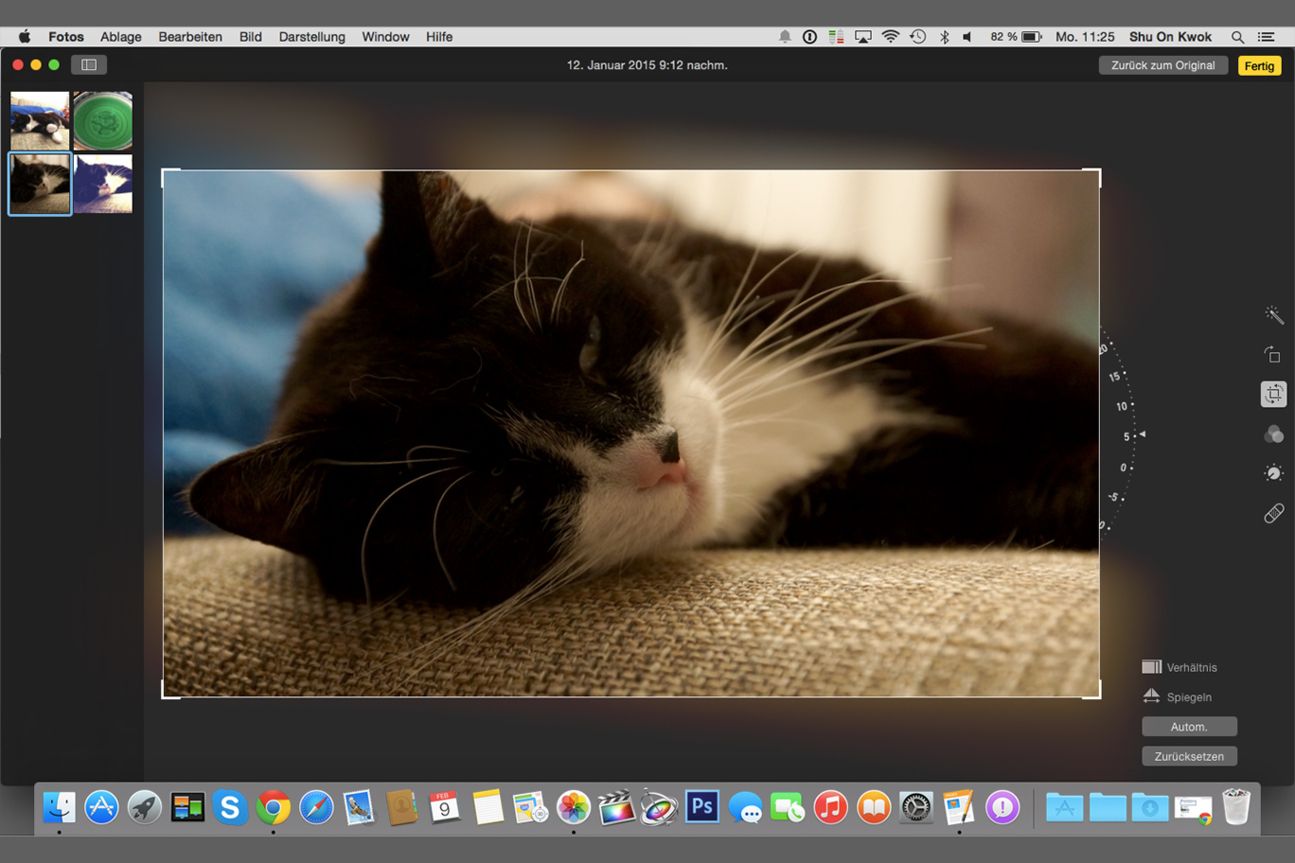Select the Retouch bandage tool
The height and width of the screenshot is (863, 1295).
pos(1273,513)
